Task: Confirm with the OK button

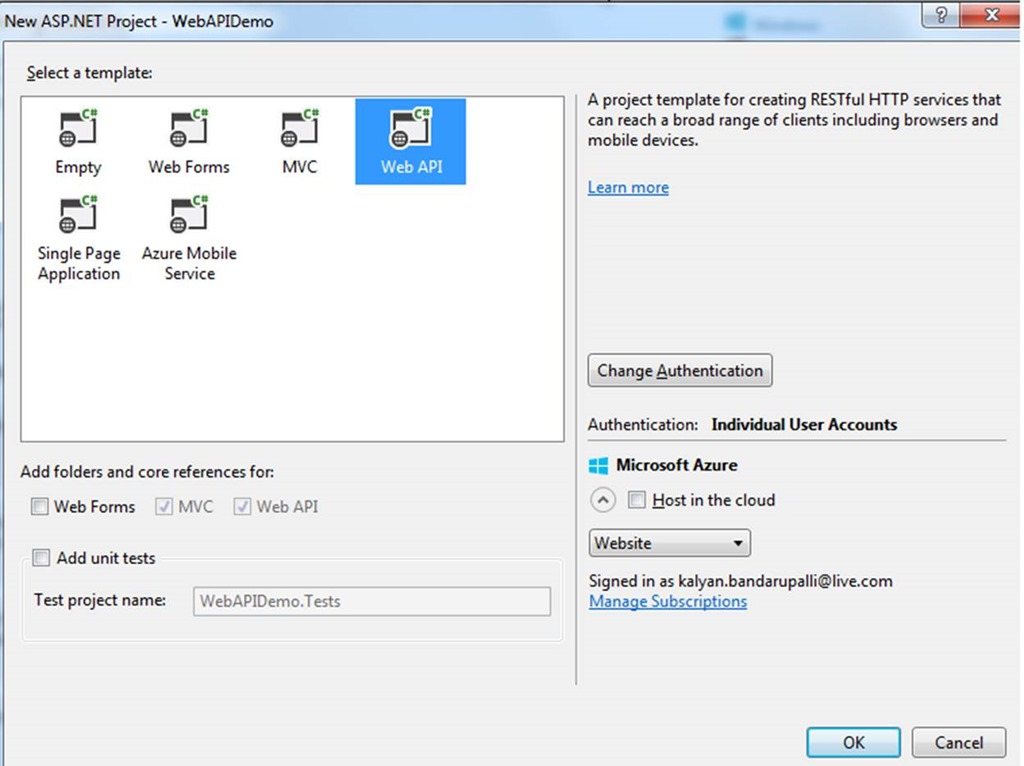Action: (854, 742)
